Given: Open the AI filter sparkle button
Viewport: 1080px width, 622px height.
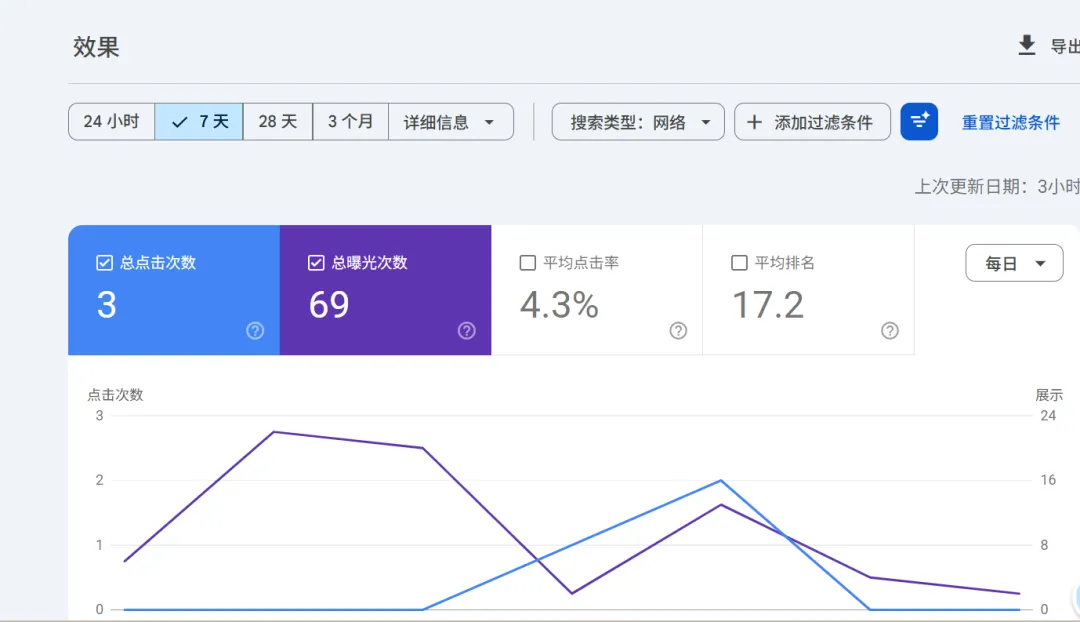Looking at the screenshot, I should [x=919, y=122].
